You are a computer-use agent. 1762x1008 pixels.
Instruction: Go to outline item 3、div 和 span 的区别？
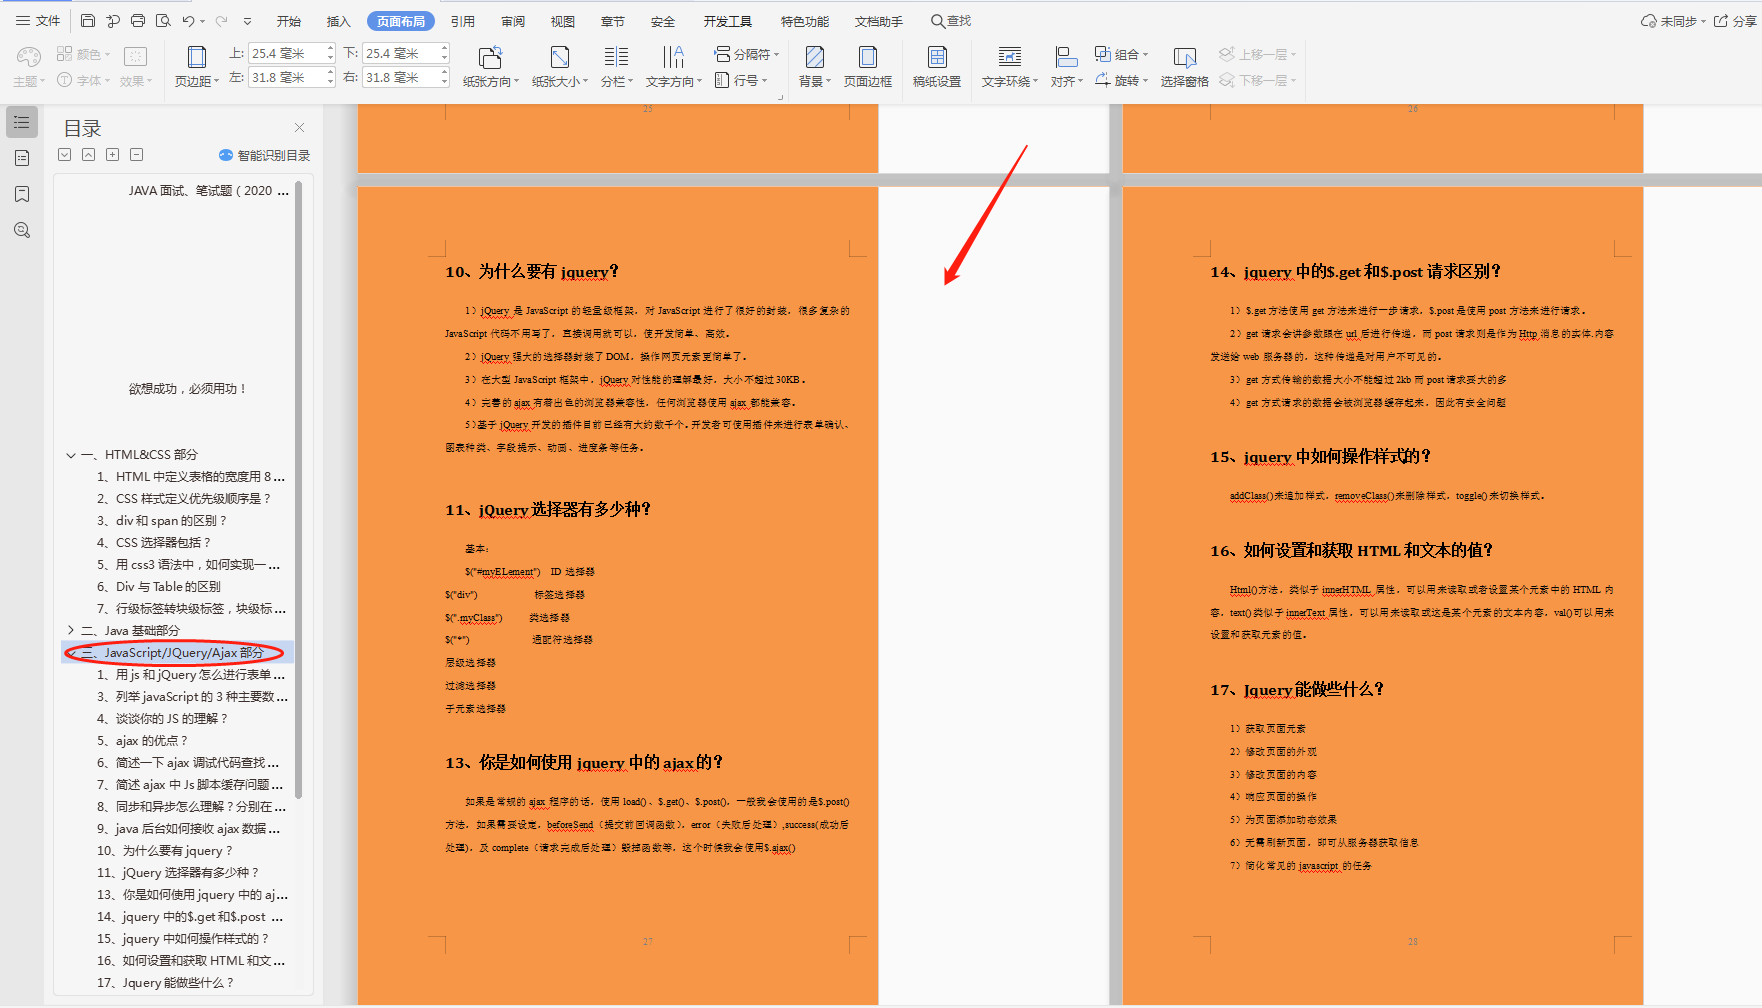click(x=162, y=521)
